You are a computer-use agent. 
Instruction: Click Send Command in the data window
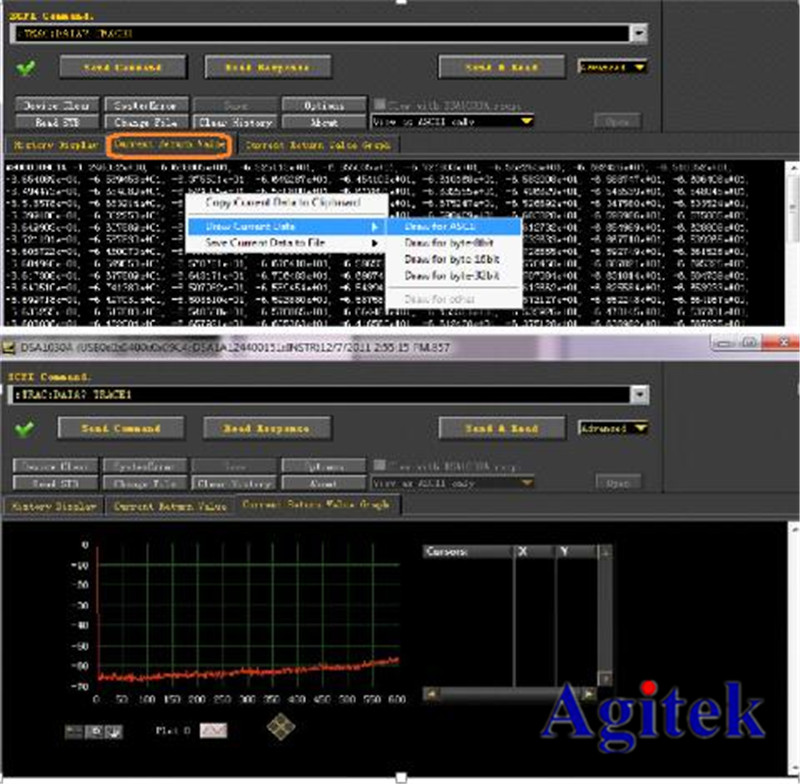(123, 67)
